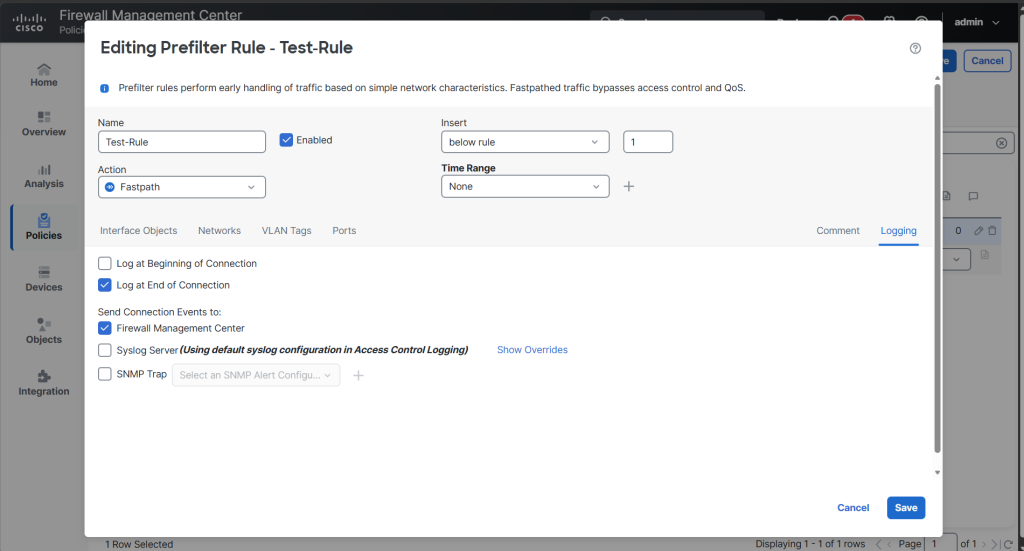Open the Objects section in sidebar
The width and height of the screenshot is (1024, 551).
click(44, 332)
